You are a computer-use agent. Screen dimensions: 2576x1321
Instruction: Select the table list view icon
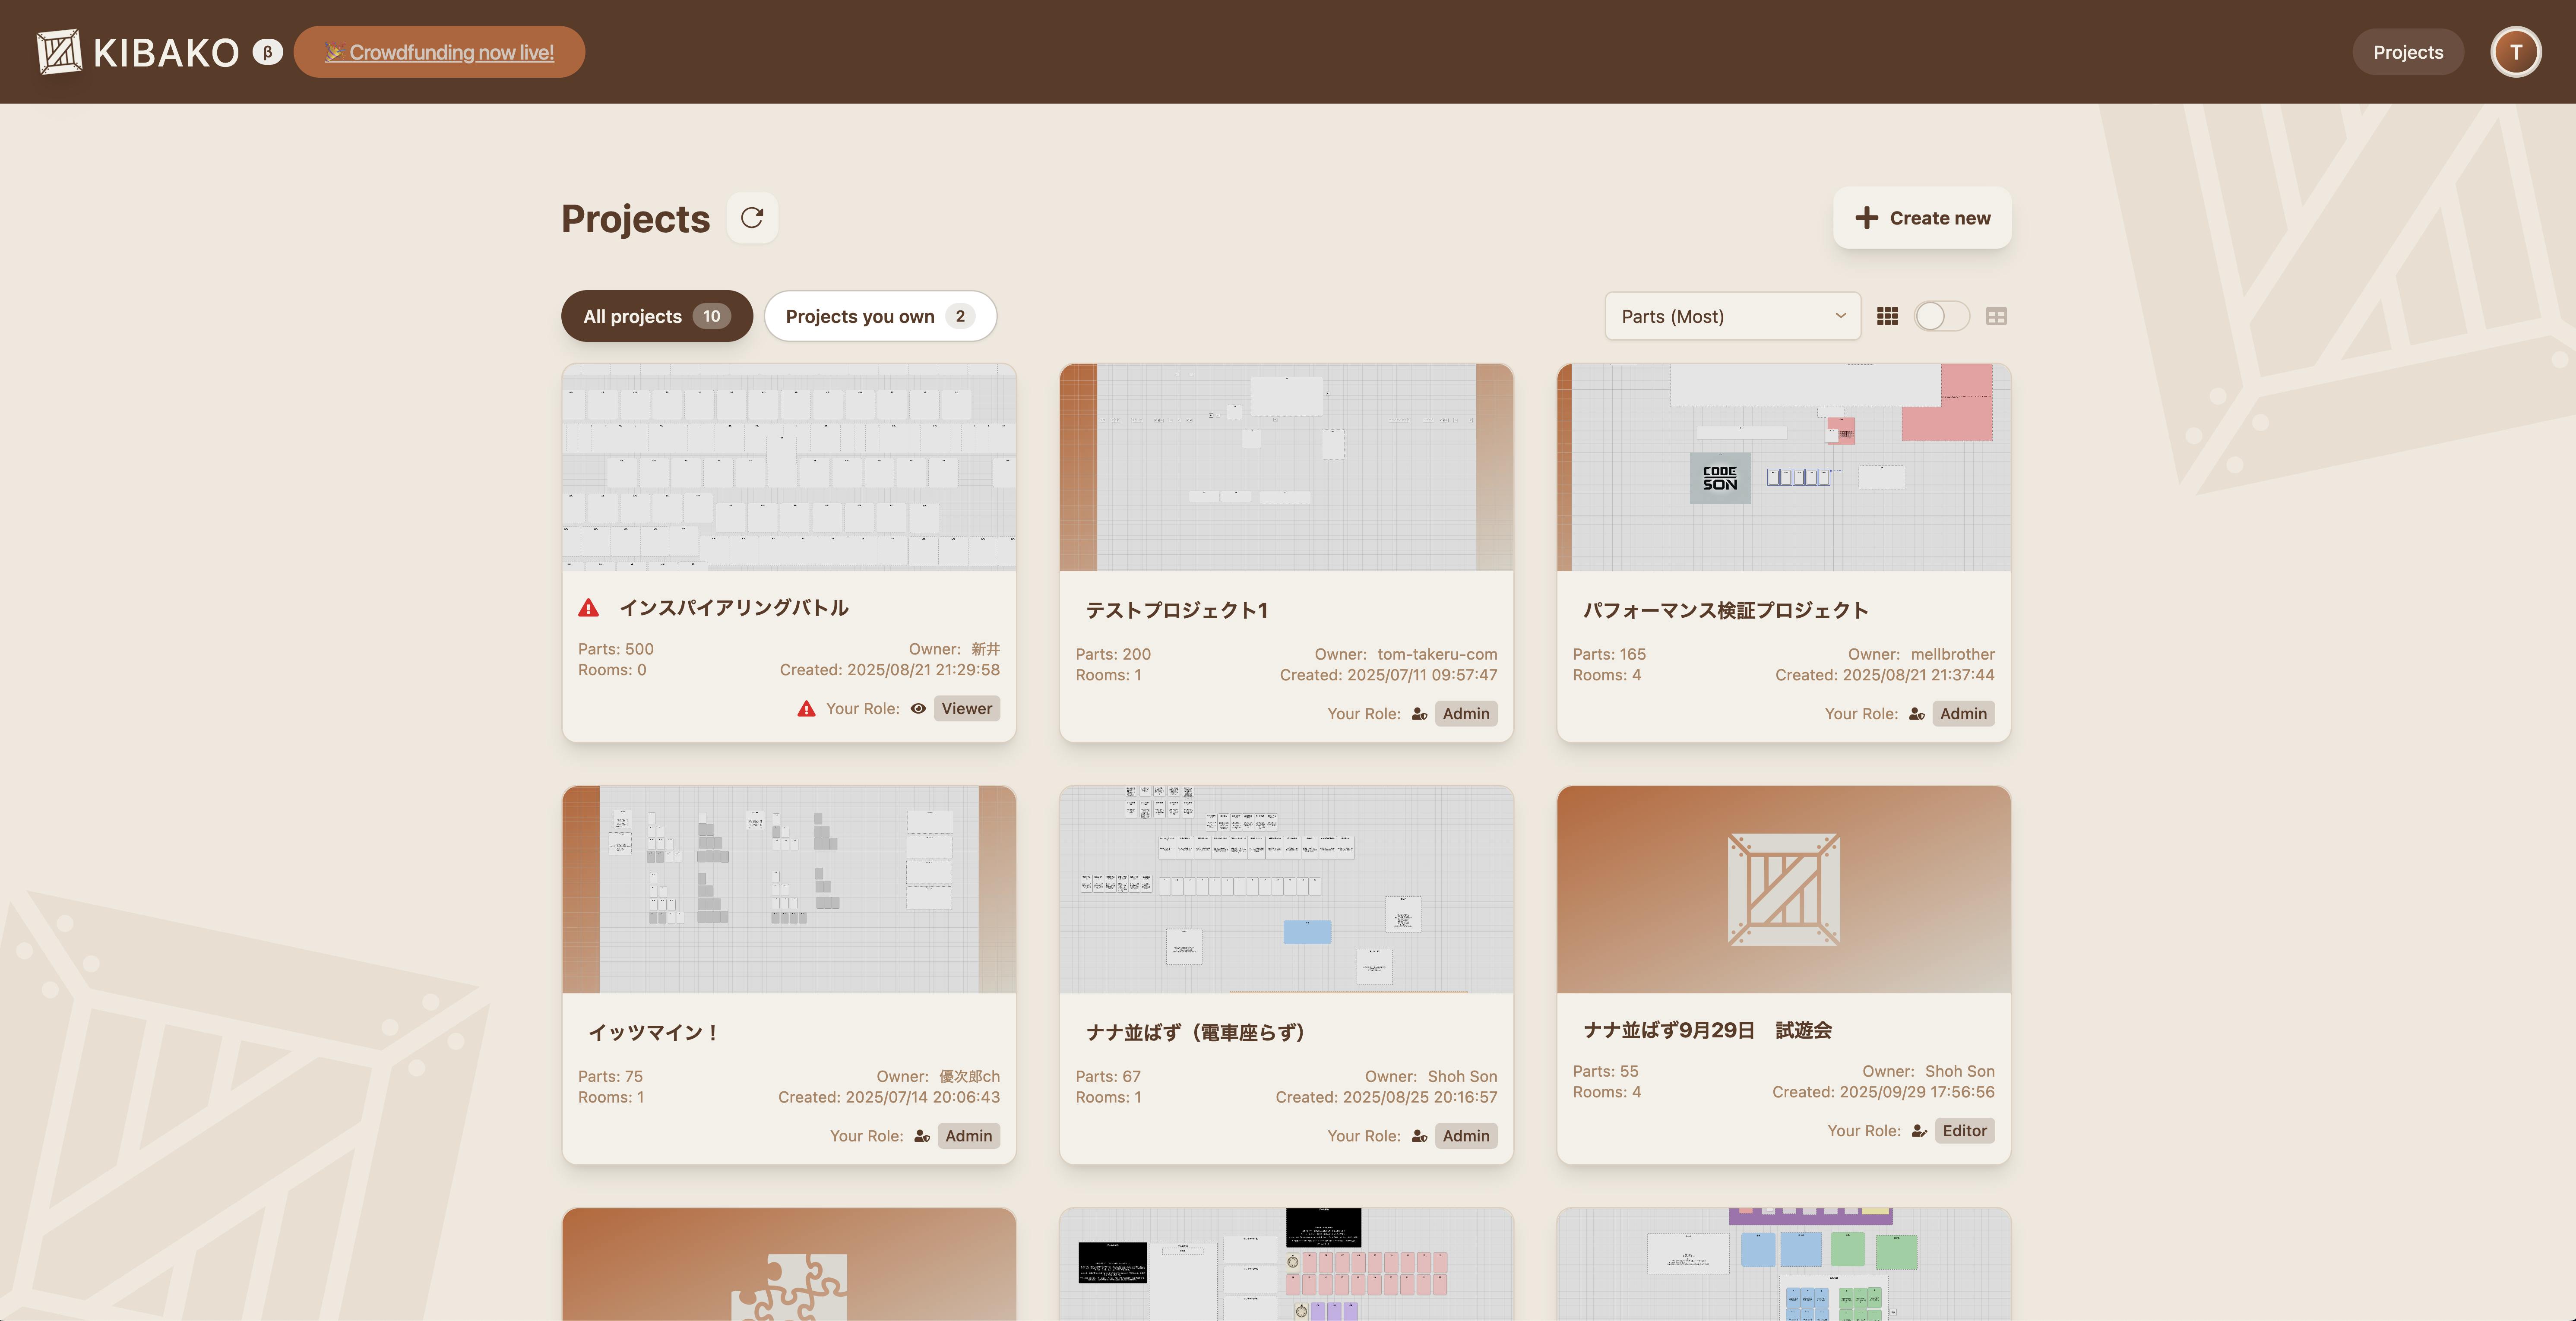(x=1996, y=316)
